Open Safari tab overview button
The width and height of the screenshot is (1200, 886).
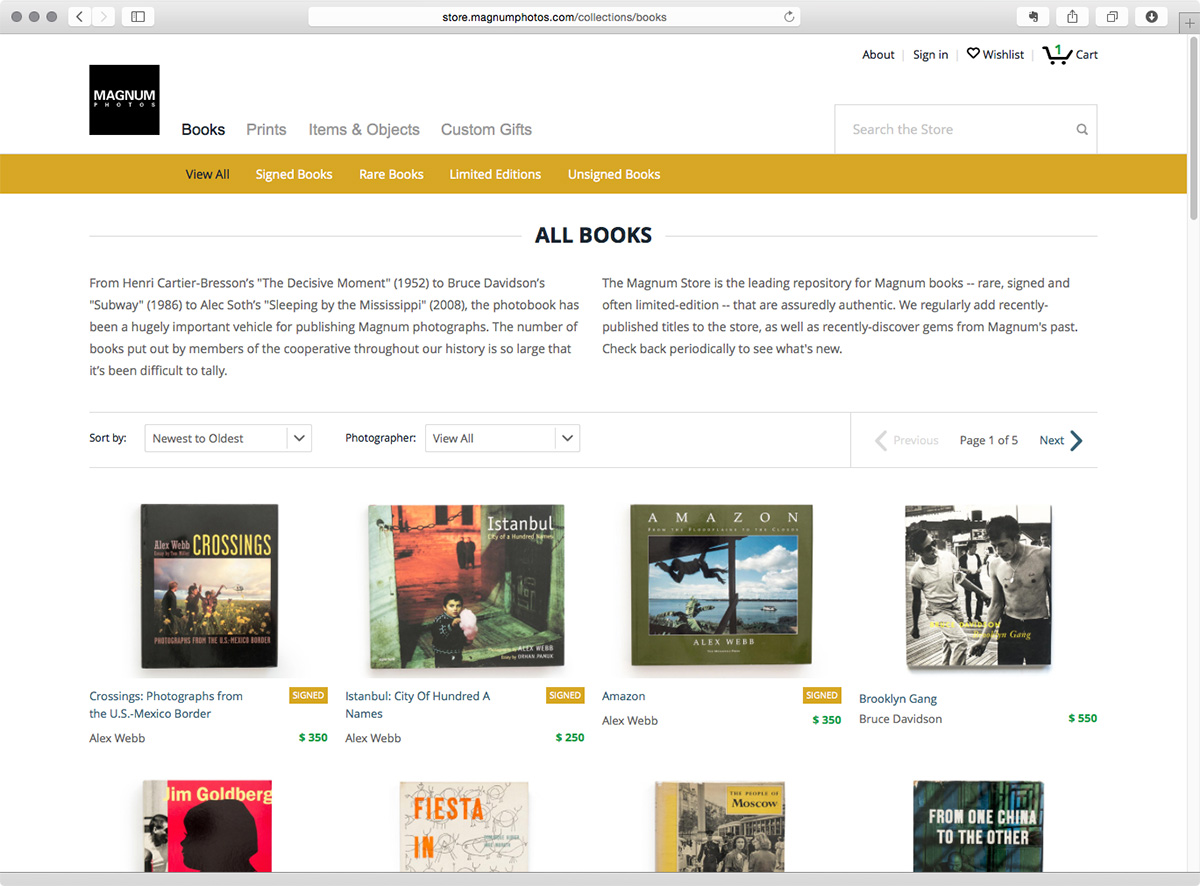(x=1112, y=17)
